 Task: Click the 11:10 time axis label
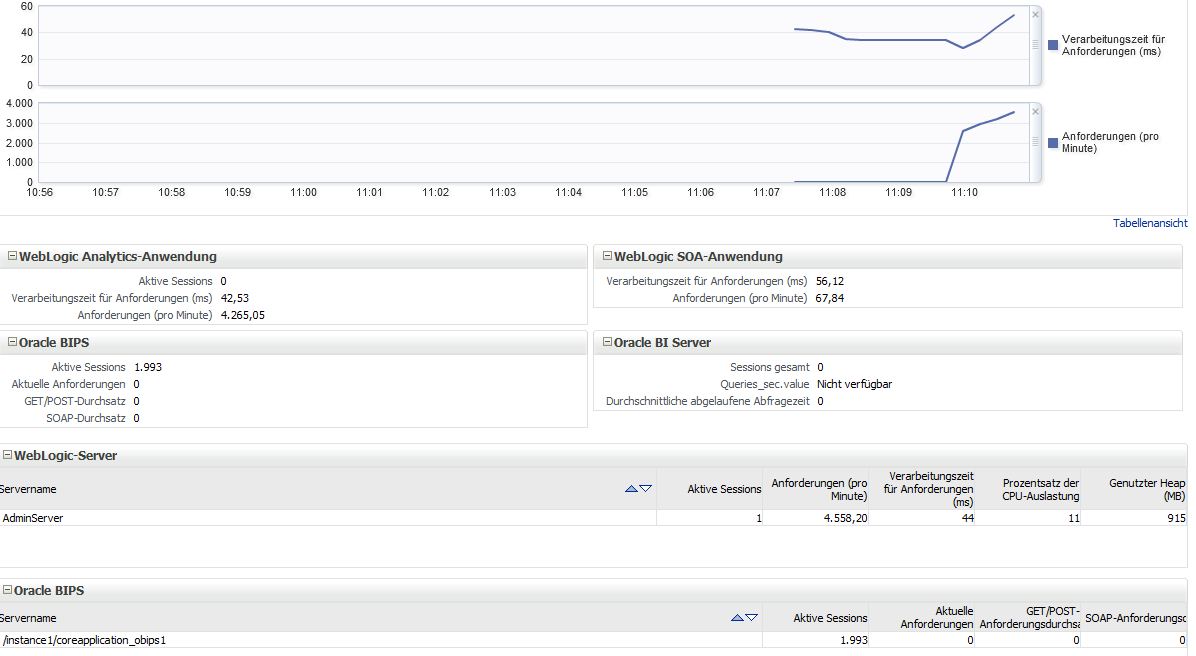coord(964,192)
